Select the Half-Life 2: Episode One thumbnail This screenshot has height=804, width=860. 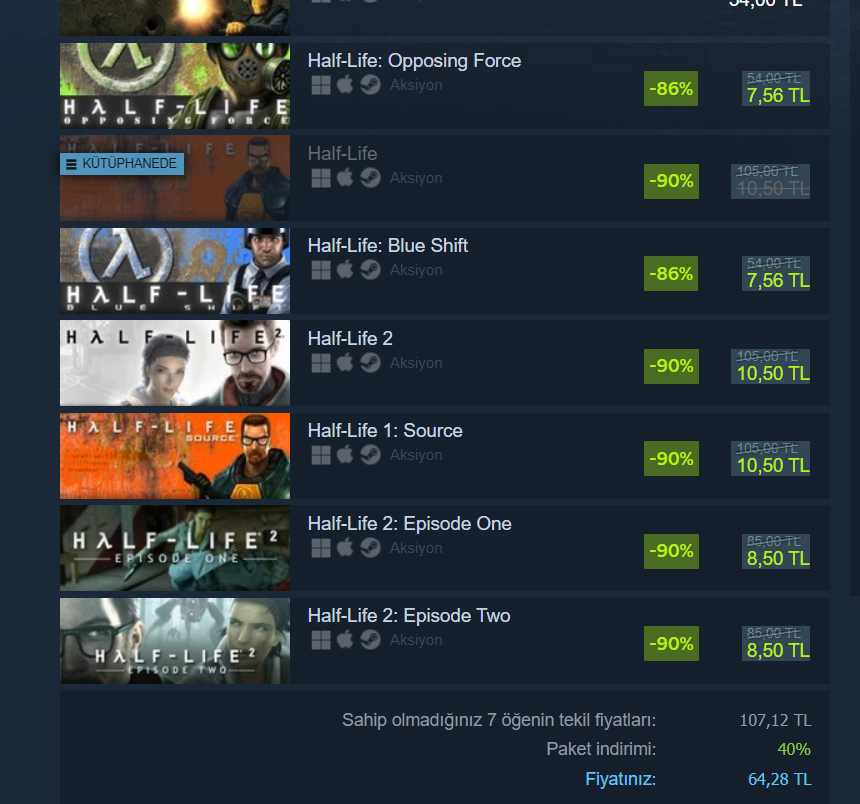click(x=175, y=548)
